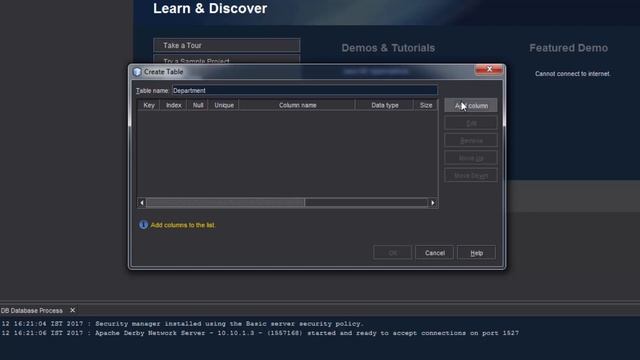Click the Featured Demo heading
640x360 pixels.
click(569, 48)
